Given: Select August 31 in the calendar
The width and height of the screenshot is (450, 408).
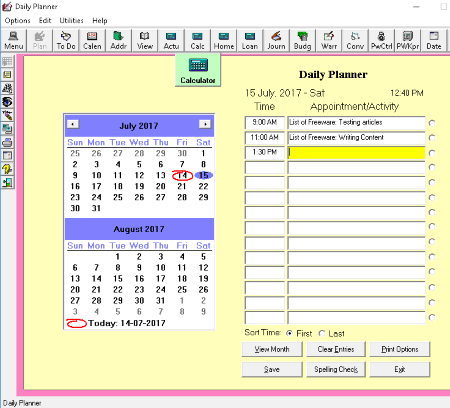Looking at the screenshot, I should point(160,301).
